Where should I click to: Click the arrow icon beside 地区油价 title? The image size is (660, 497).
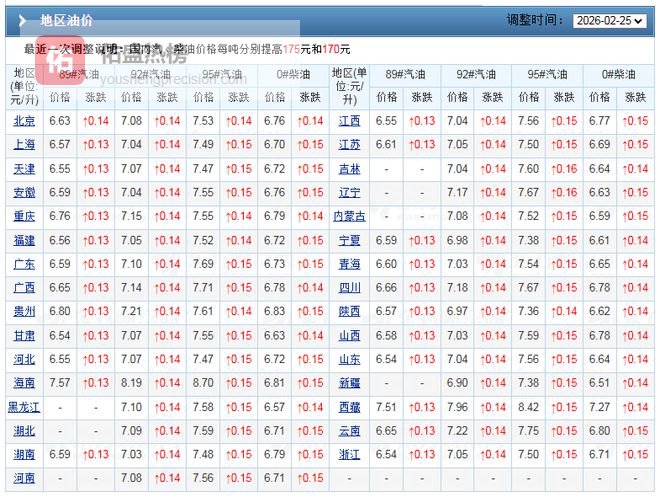[x=21, y=19]
